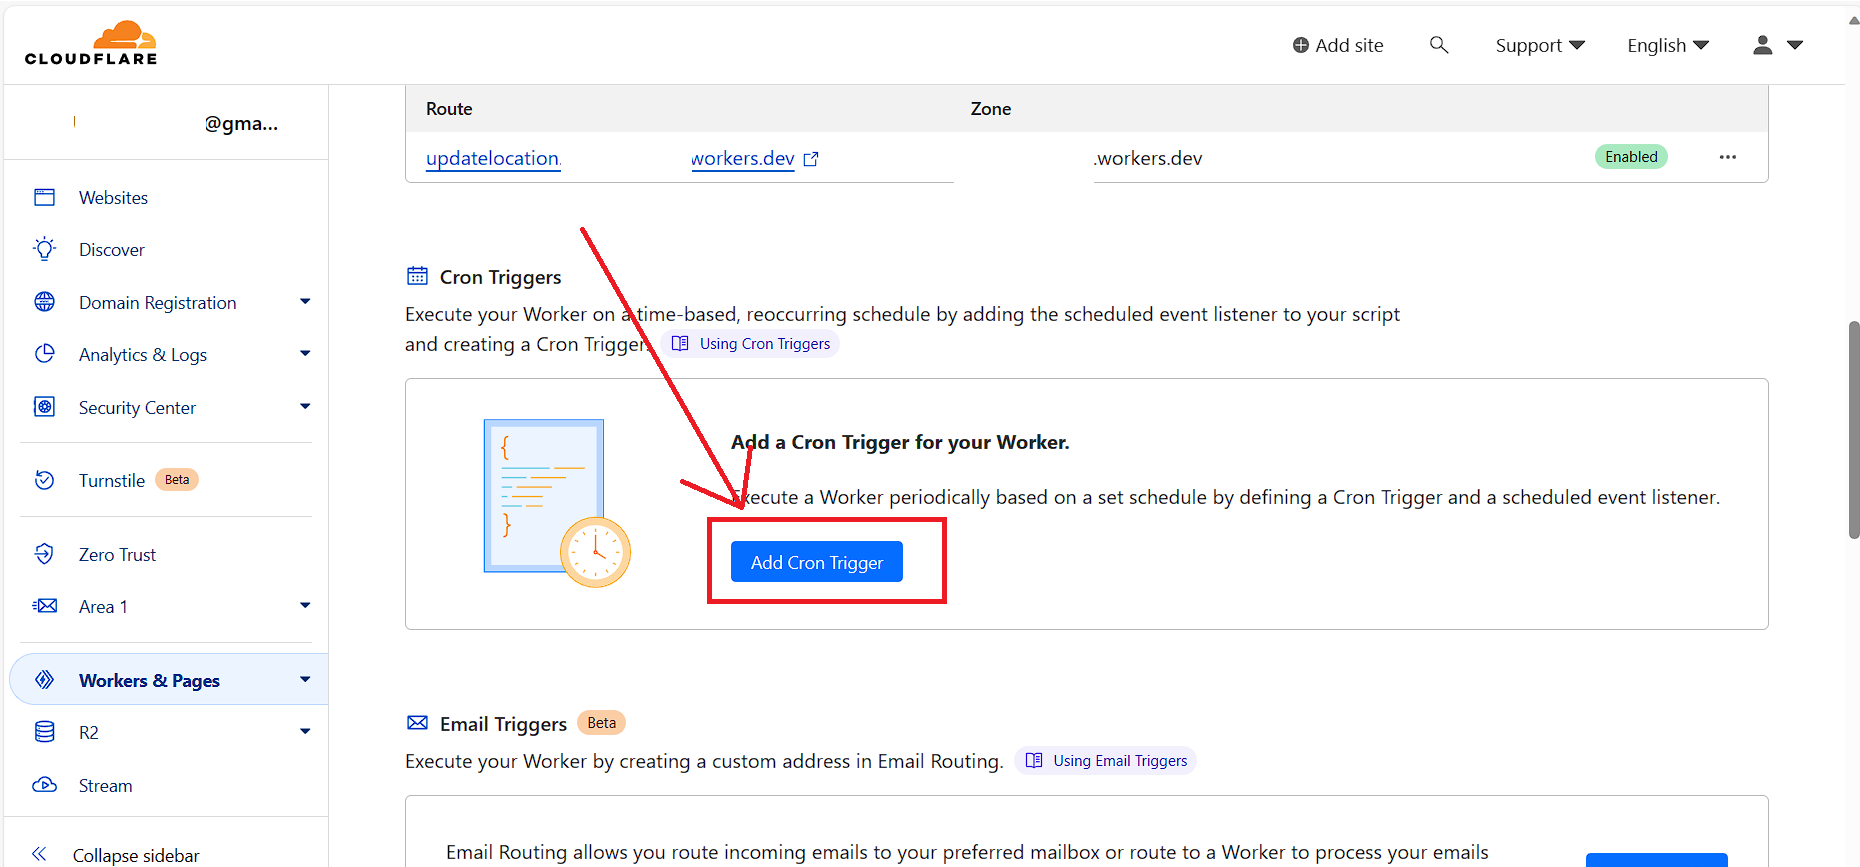Image resolution: width=1860 pixels, height=867 pixels.
Task: Open Workers & Pages in the sidebar
Action: [x=149, y=681]
